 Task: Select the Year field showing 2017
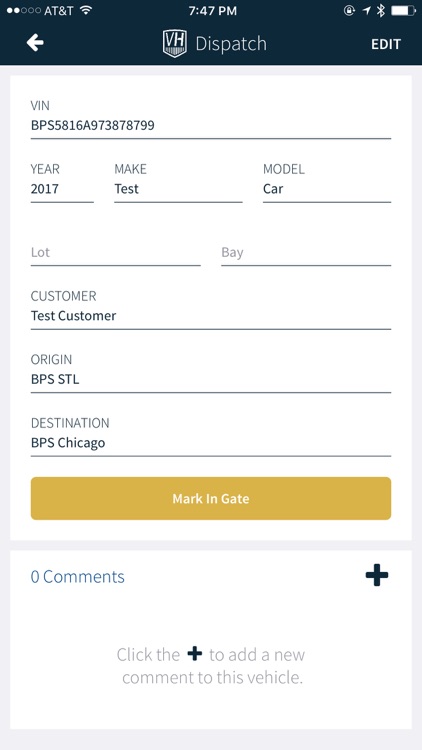(x=62, y=182)
